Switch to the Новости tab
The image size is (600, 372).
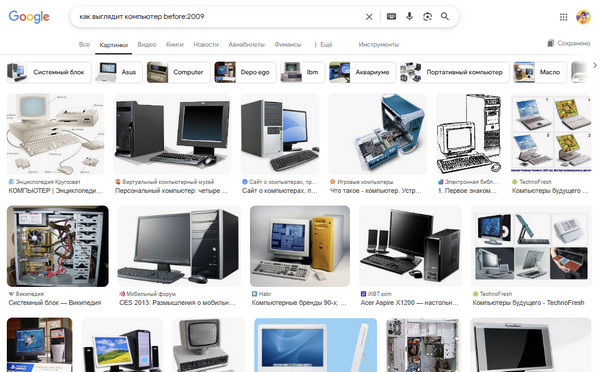tap(206, 44)
